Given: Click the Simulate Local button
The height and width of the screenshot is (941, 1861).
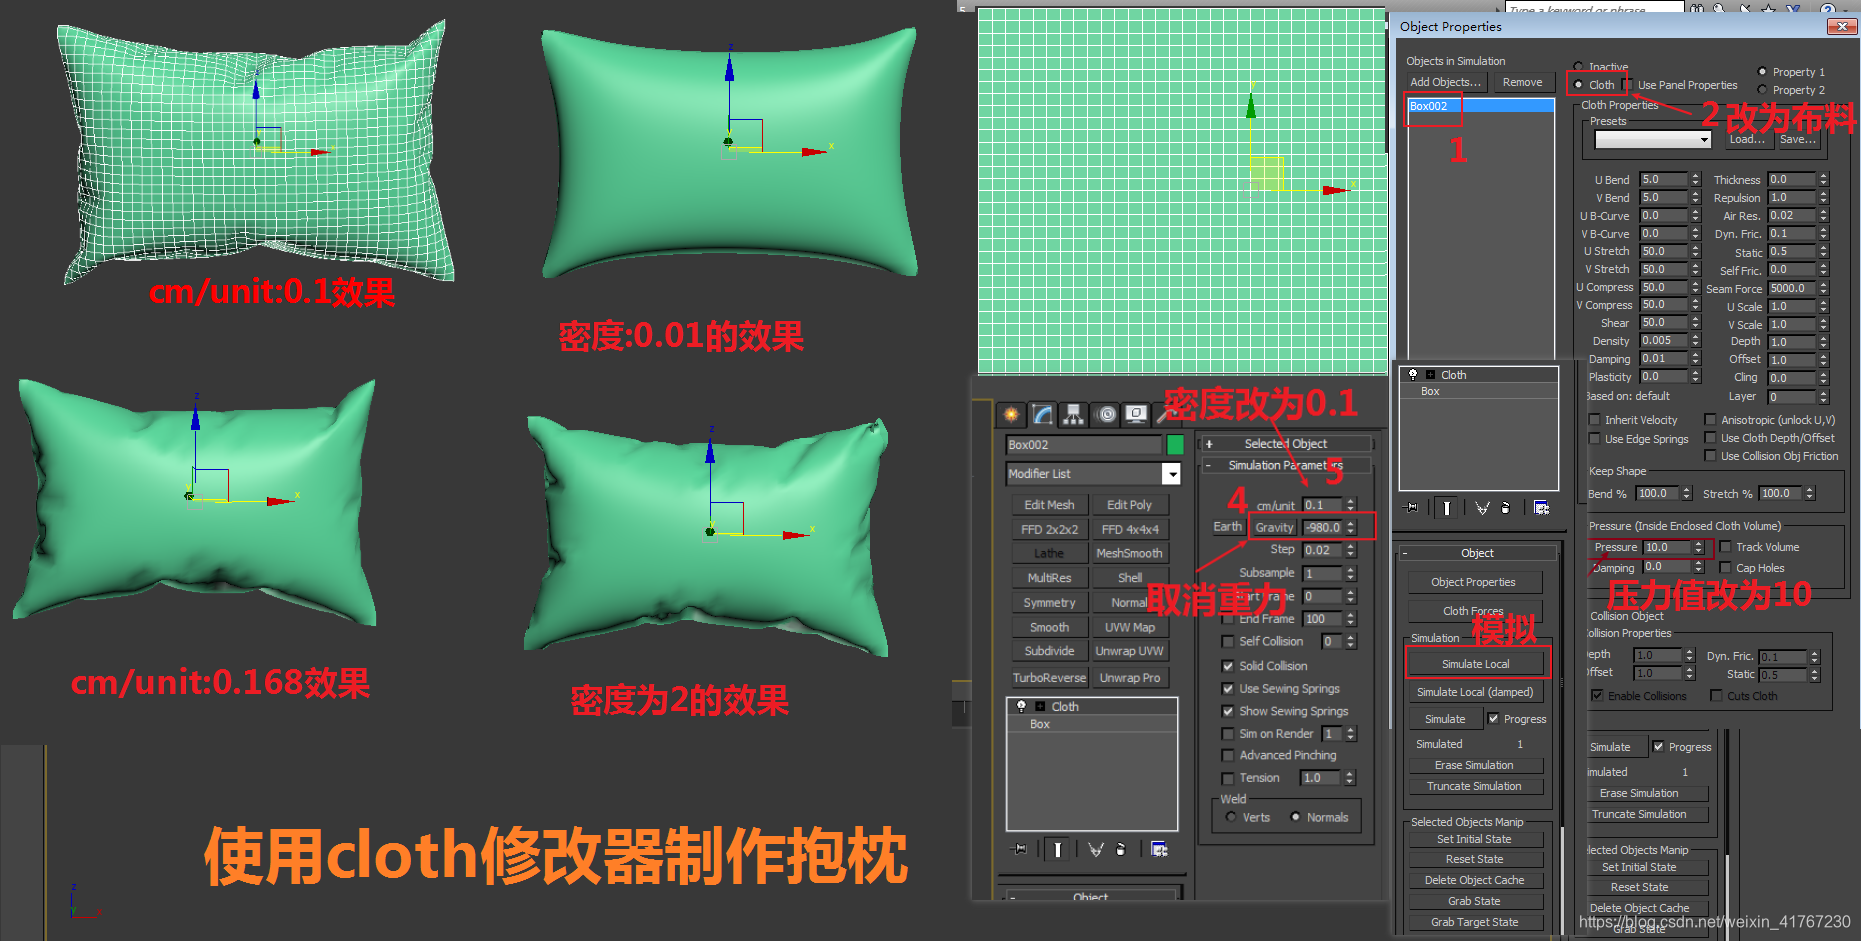Looking at the screenshot, I should point(1475,664).
